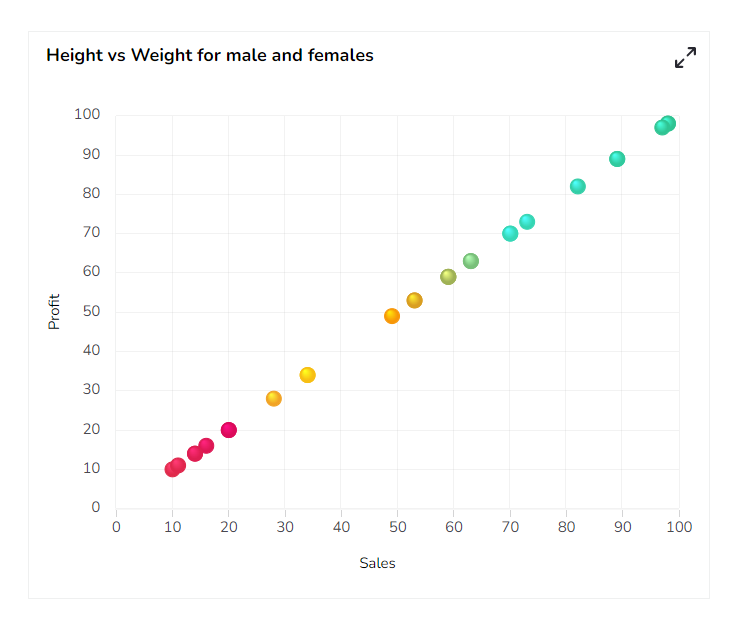Select the data point at Sales 10
This screenshot has height=634, width=743.
point(172,469)
